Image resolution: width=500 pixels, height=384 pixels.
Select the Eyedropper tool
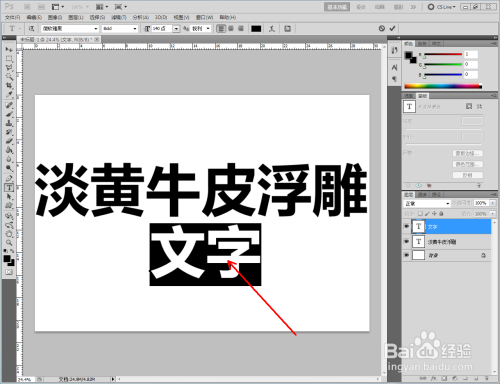(x=9, y=95)
